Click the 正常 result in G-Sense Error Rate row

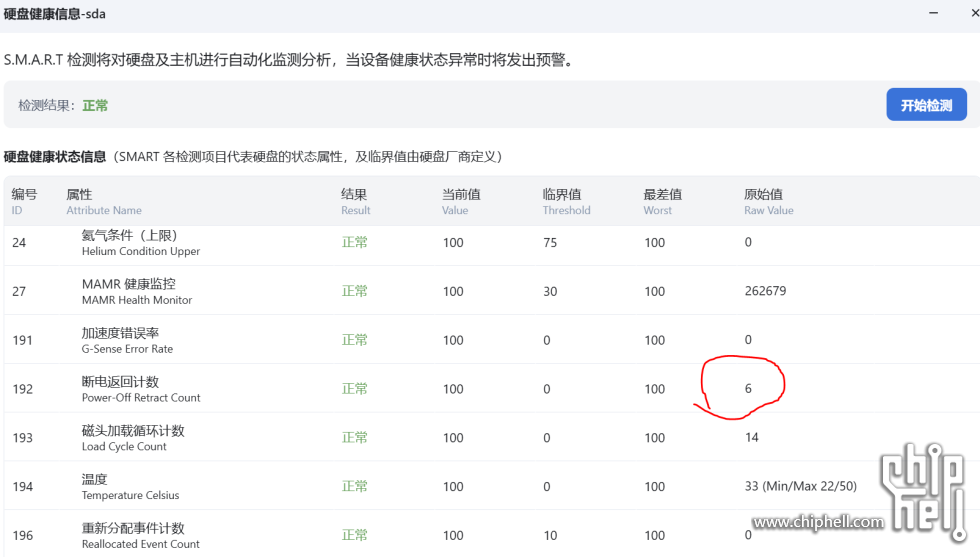354,339
